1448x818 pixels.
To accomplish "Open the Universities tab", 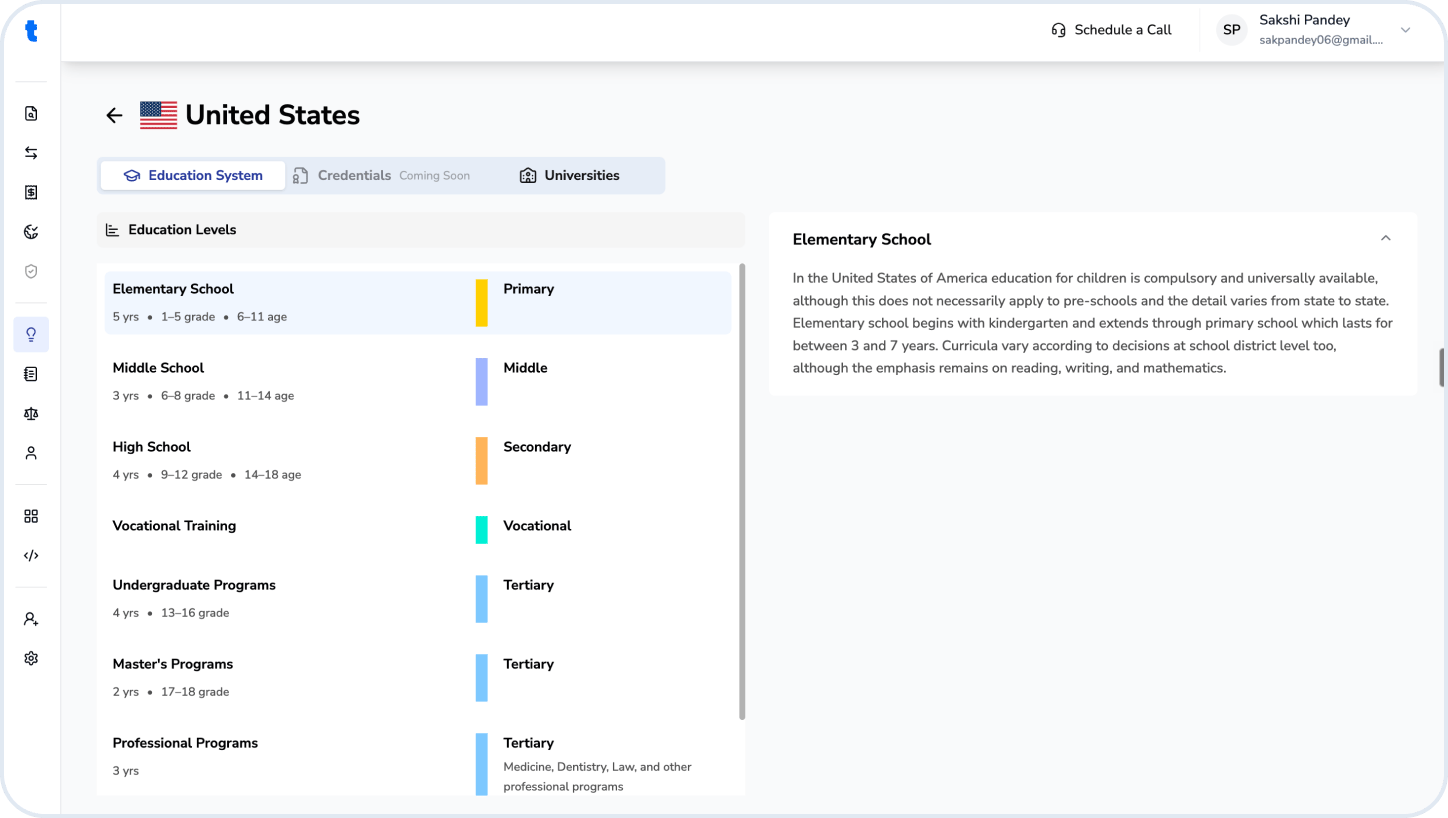I will (570, 176).
